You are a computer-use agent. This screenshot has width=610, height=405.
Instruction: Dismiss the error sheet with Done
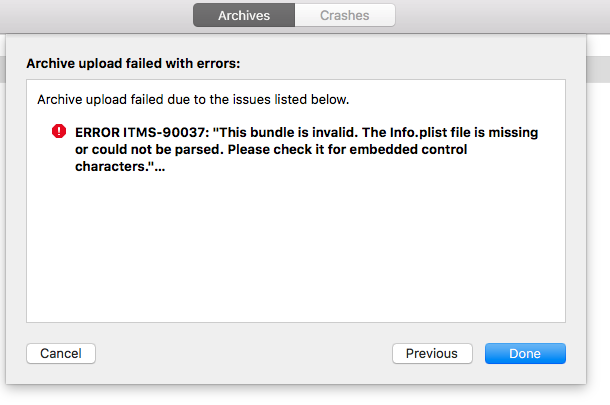click(x=525, y=353)
